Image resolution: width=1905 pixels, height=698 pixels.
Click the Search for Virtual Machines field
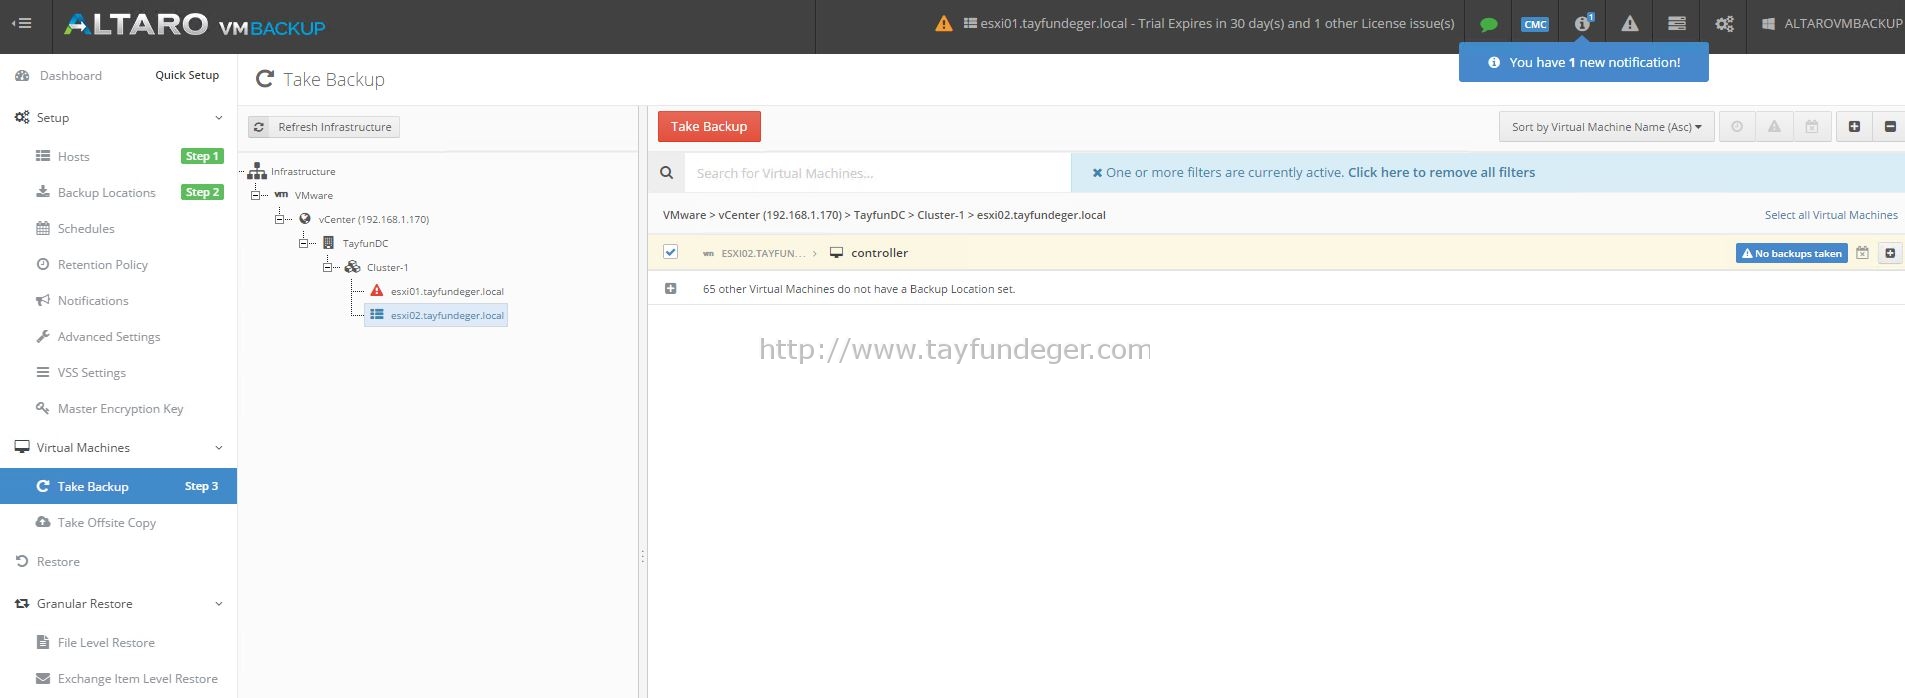[877, 173]
